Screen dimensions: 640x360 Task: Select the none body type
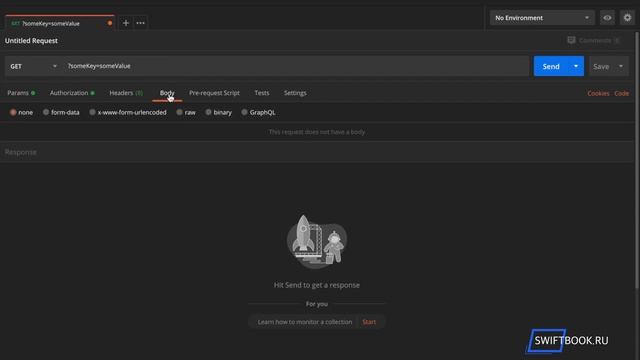13,112
